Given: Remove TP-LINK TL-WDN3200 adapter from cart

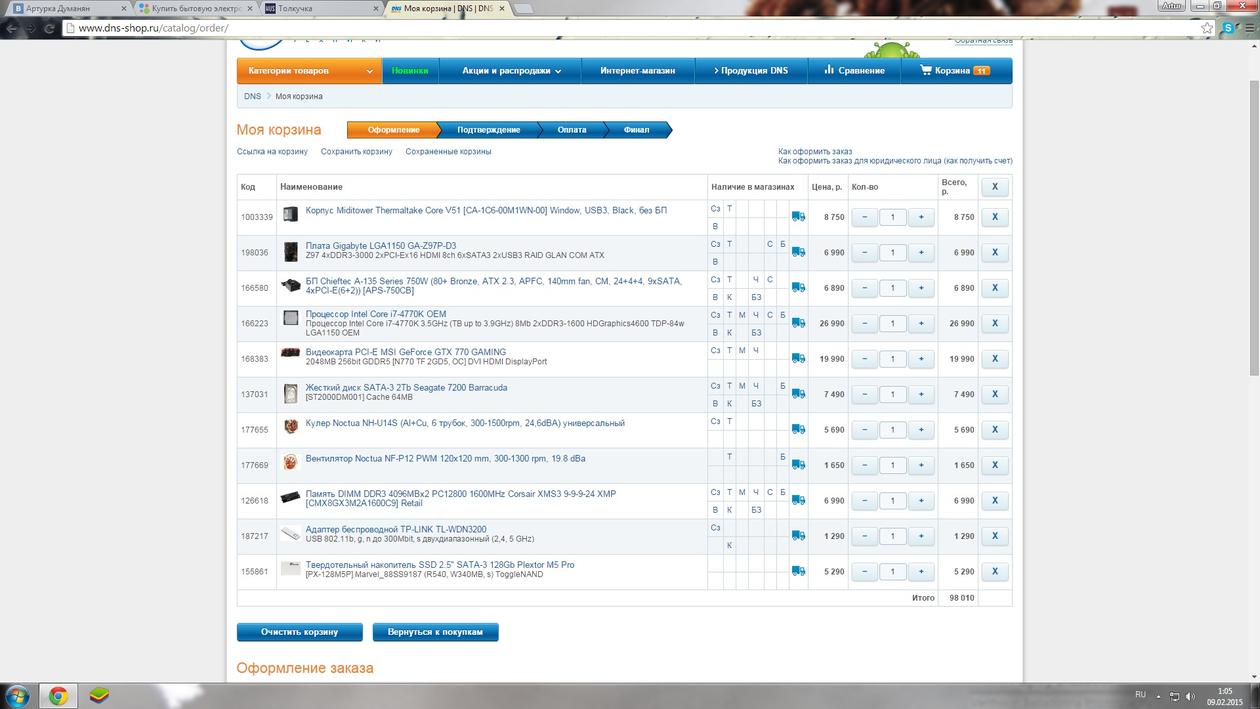Looking at the screenshot, I should click(995, 536).
